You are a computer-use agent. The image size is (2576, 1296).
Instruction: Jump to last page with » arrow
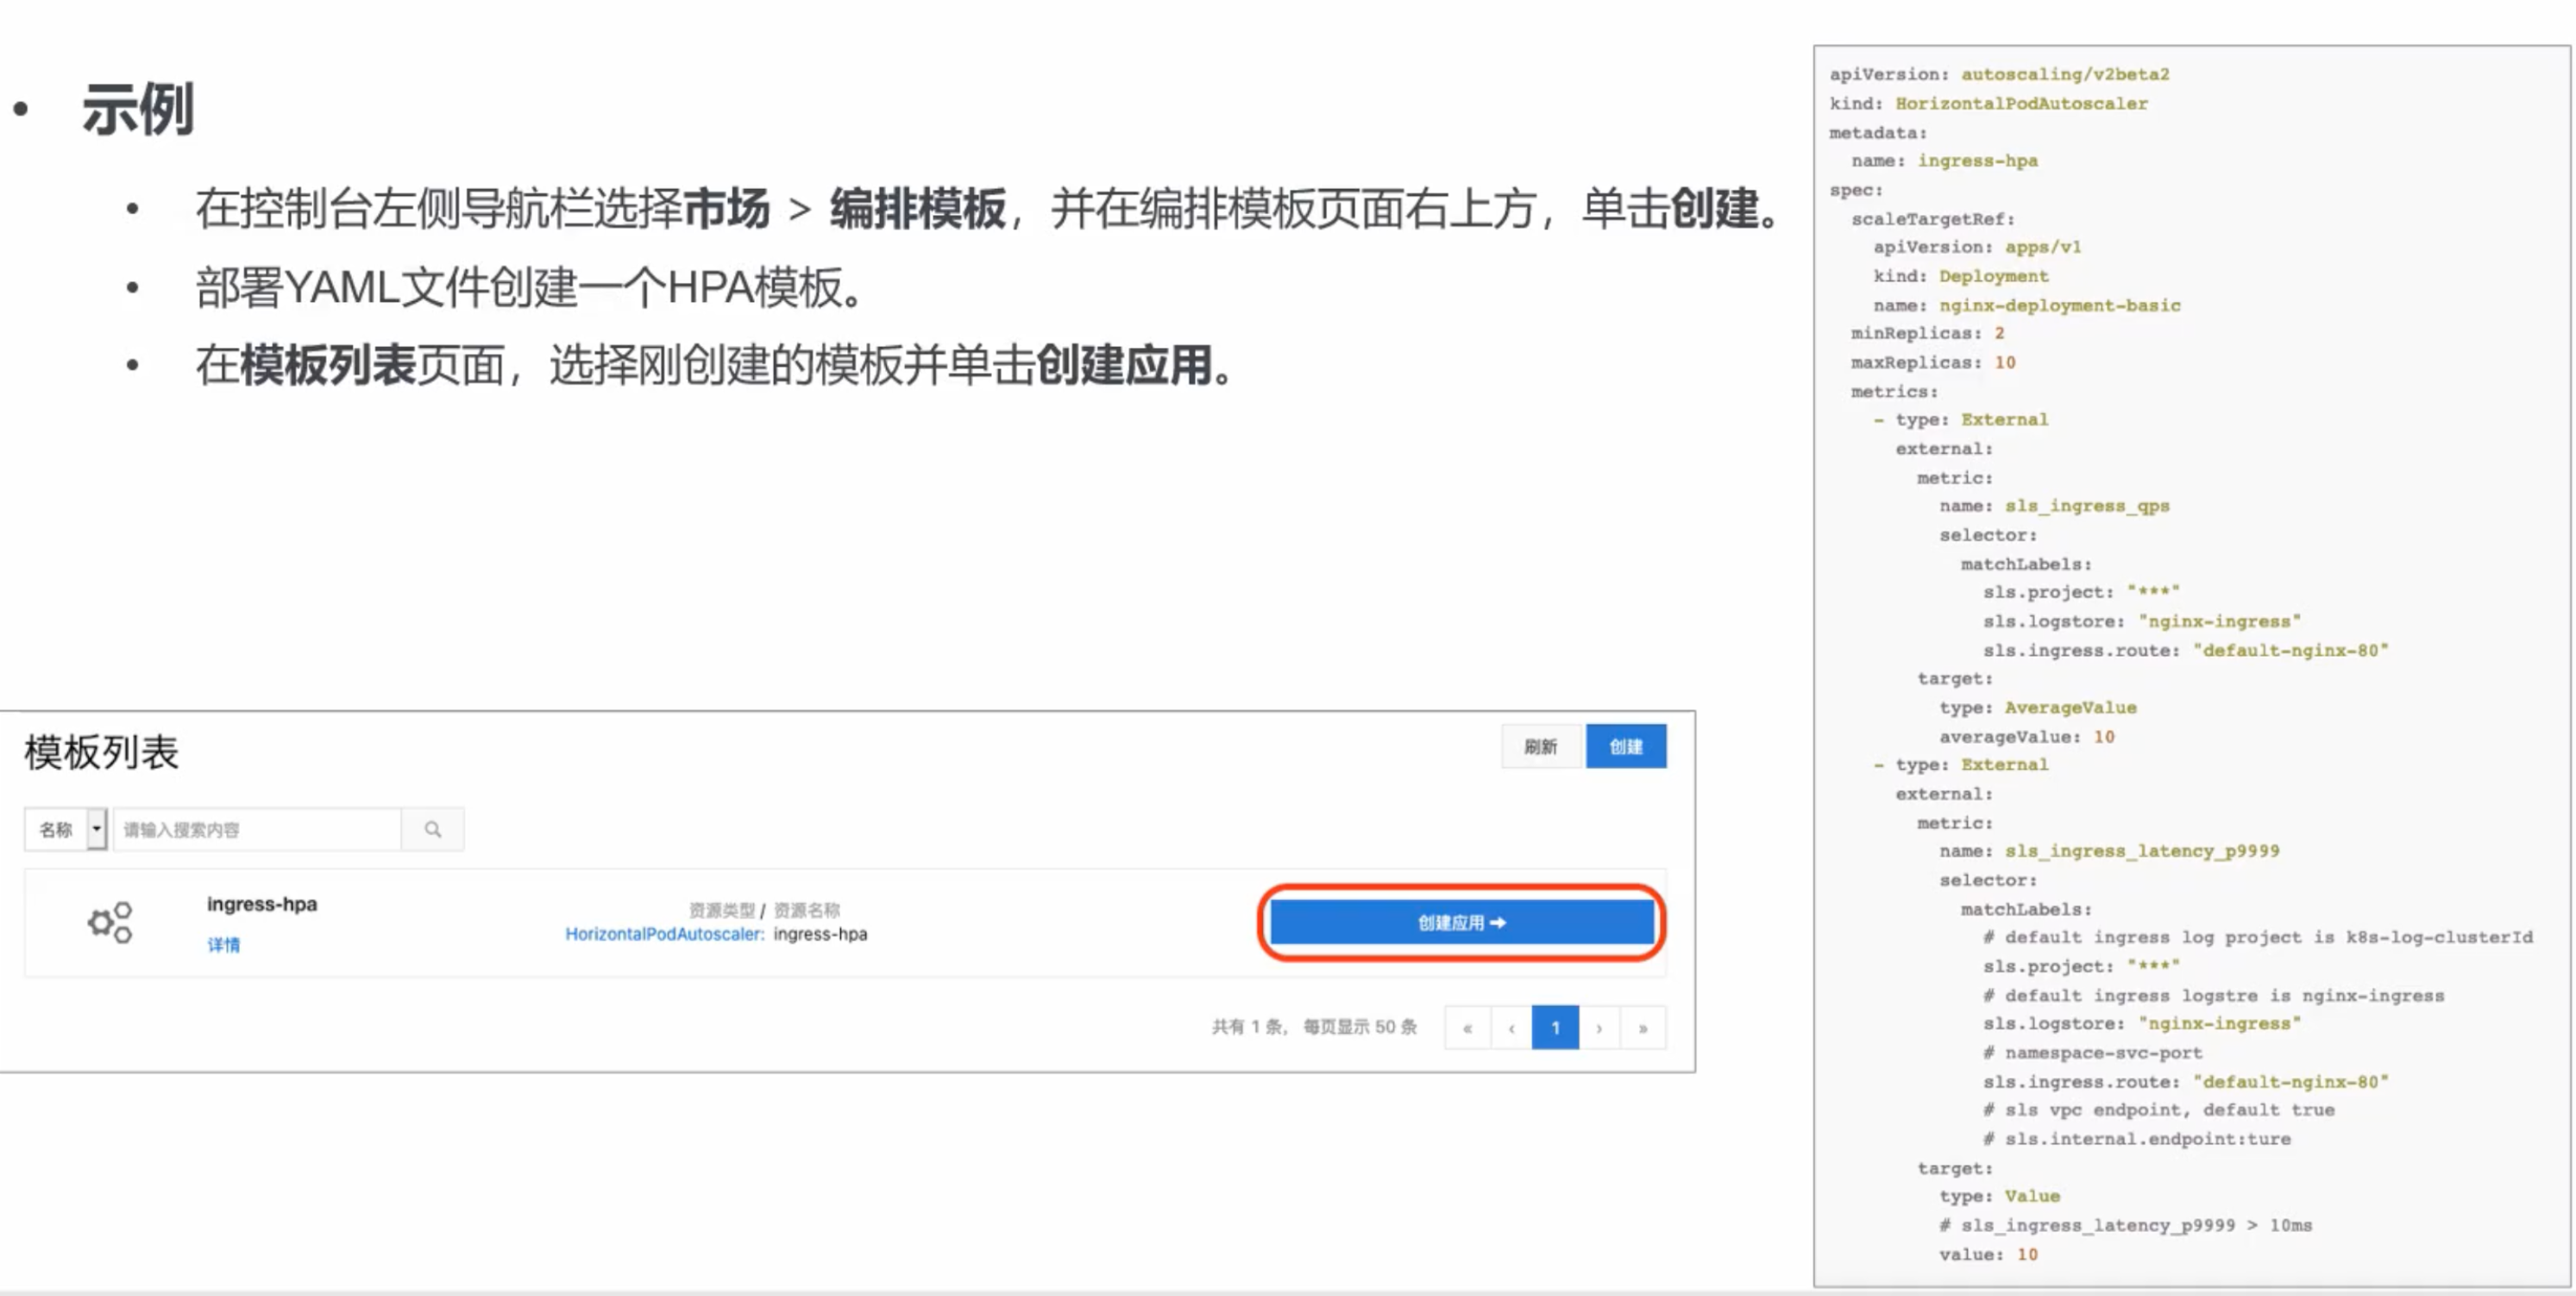coord(1643,1028)
